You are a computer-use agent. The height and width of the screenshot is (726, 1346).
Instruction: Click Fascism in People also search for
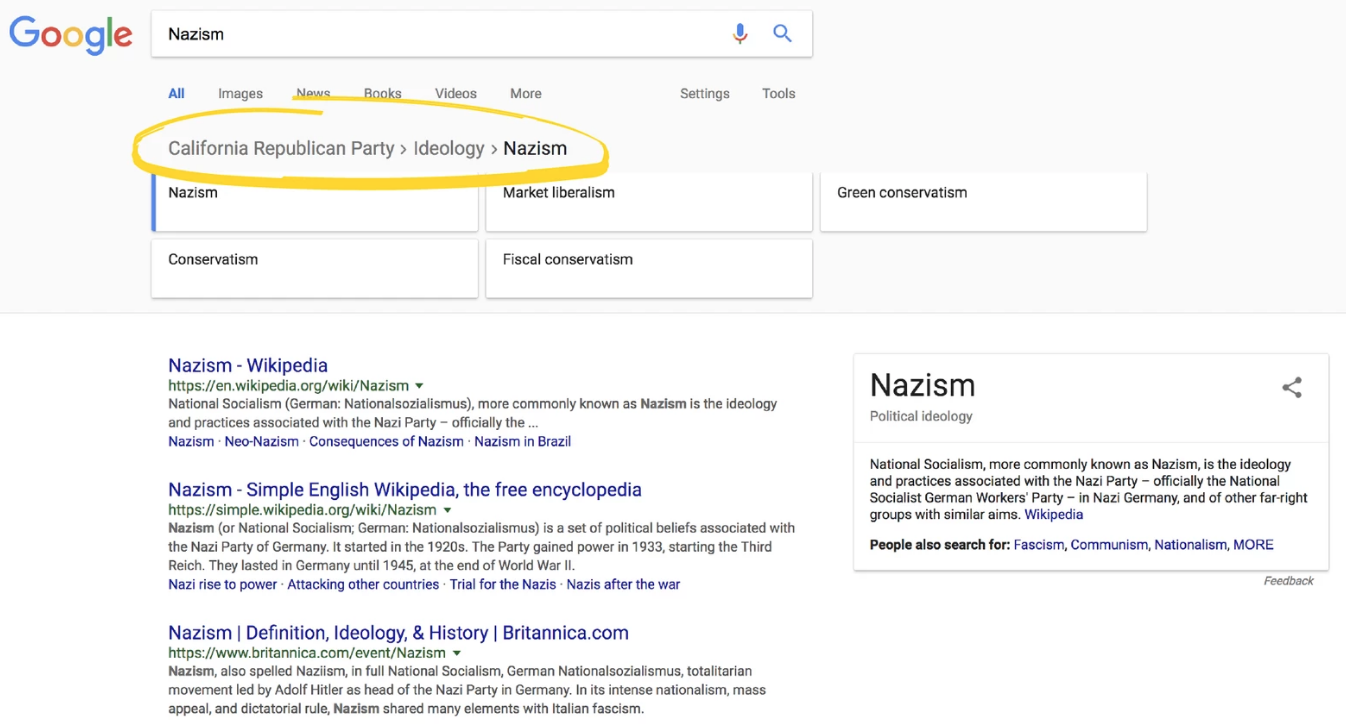pyautogui.click(x=1039, y=545)
